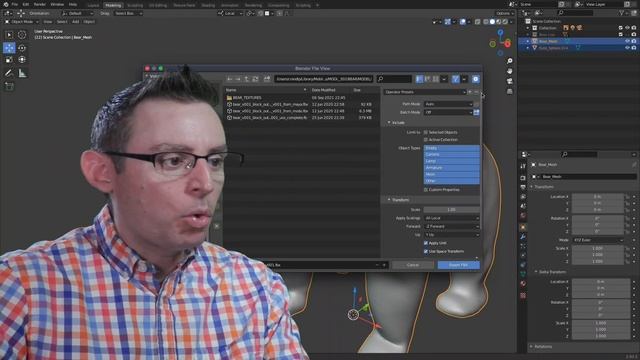Toggle the file browser options gear panel
The height and width of the screenshot is (360, 640).
(x=476, y=79)
